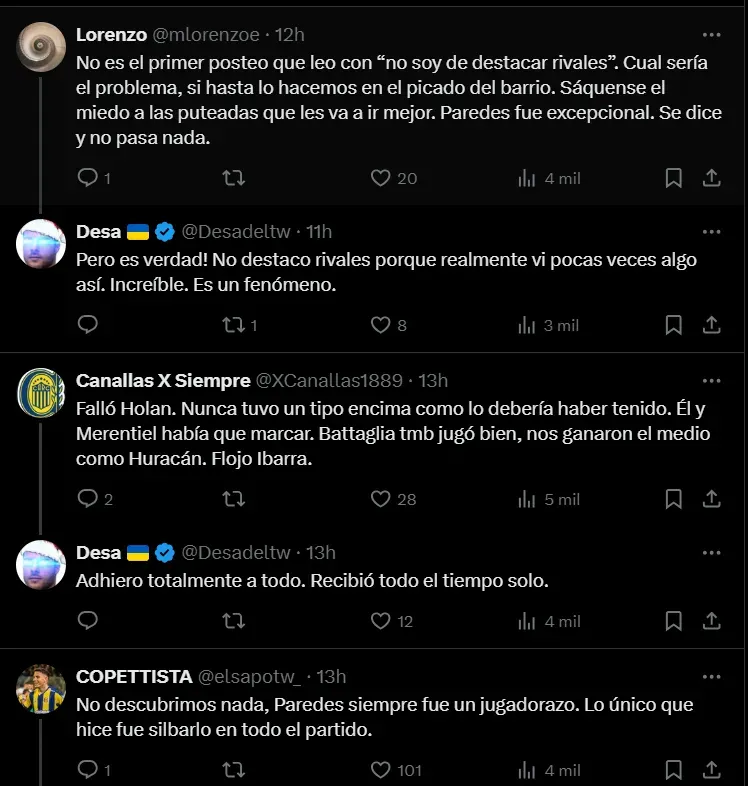Open @XCanallas1889 profile handle link

coord(330,380)
